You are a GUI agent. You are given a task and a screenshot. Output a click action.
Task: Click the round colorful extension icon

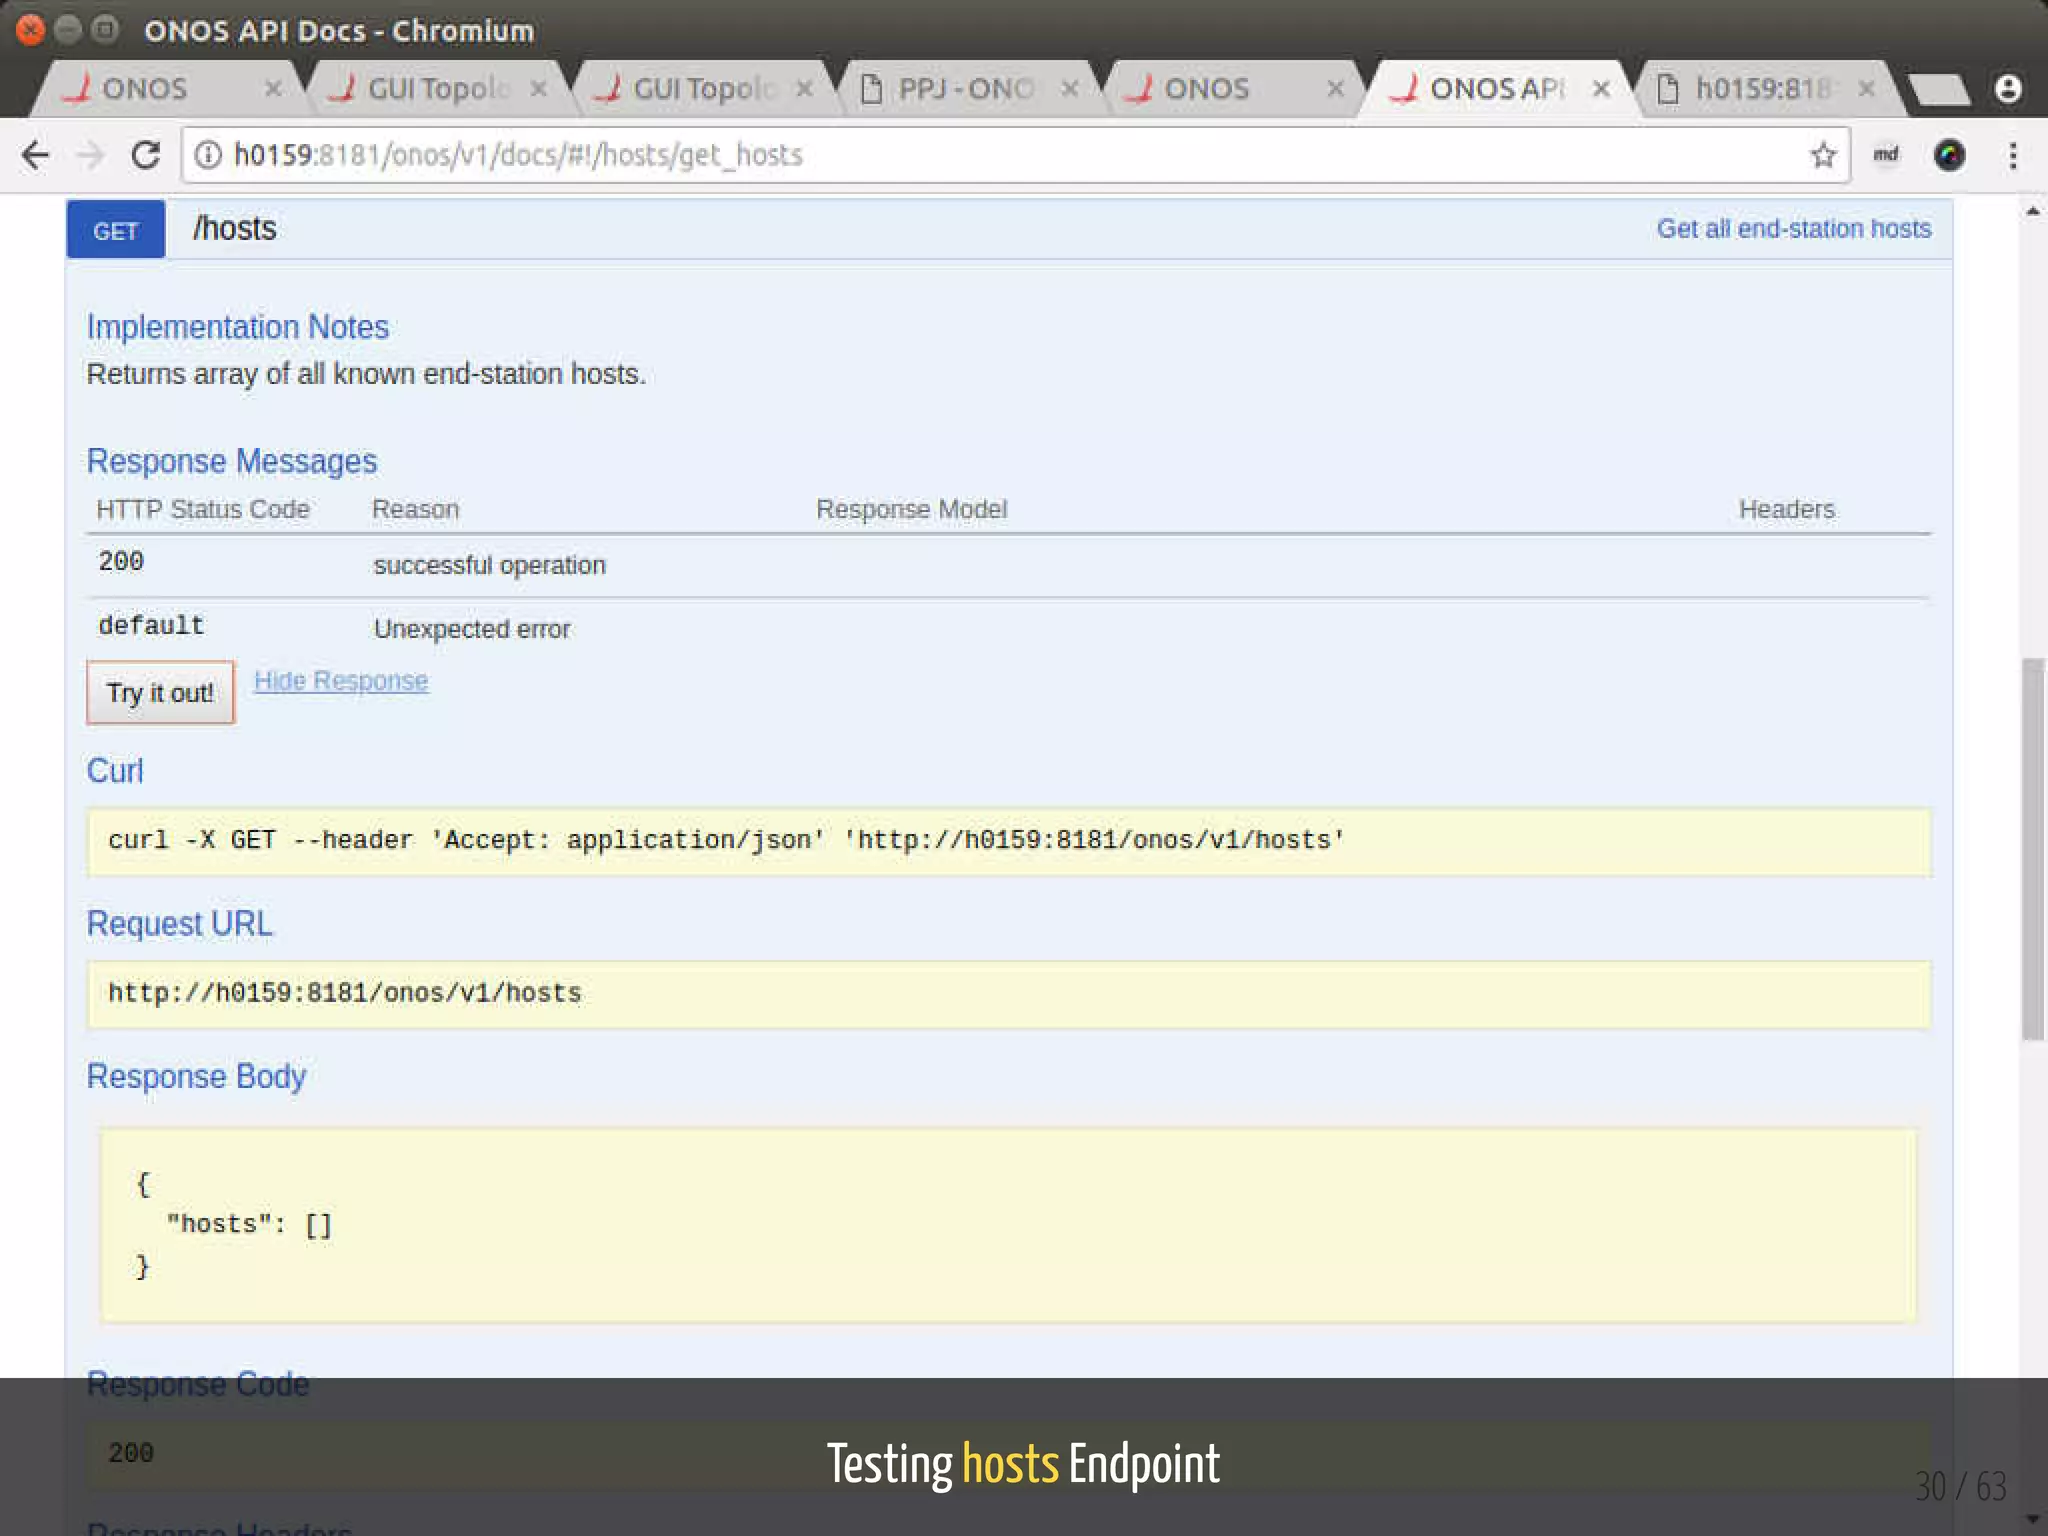tap(1949, 155)
